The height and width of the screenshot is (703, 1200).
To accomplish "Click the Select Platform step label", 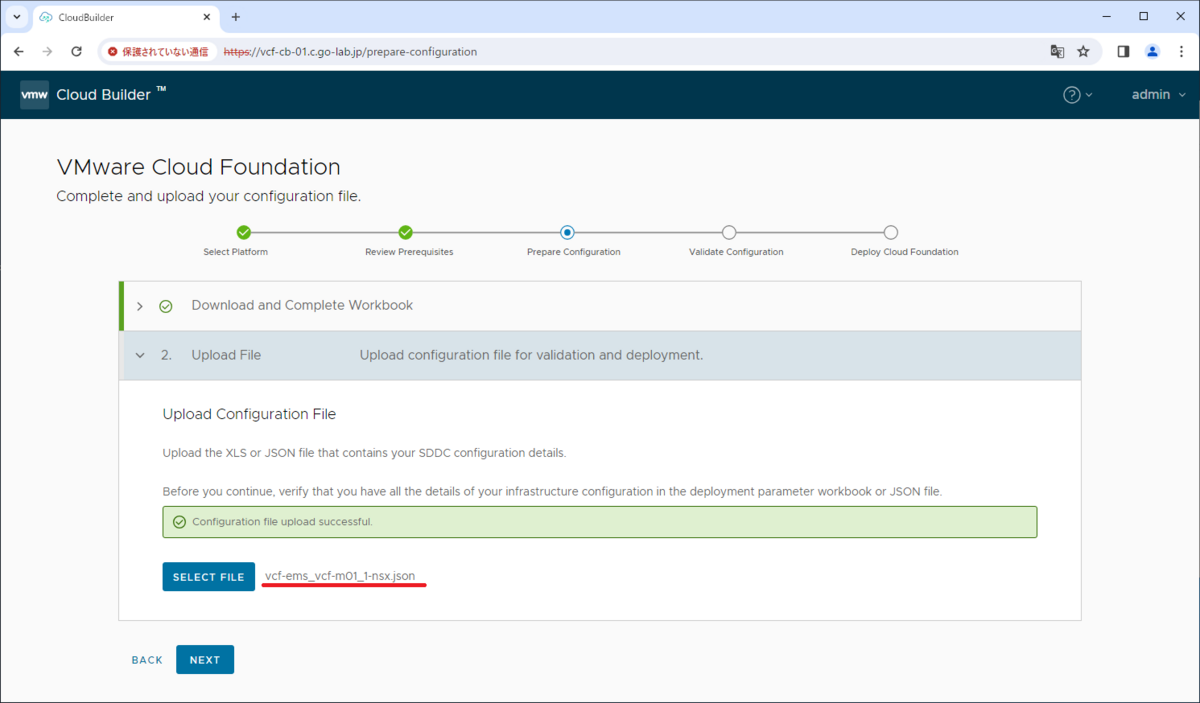I will [x=235, y=252].
